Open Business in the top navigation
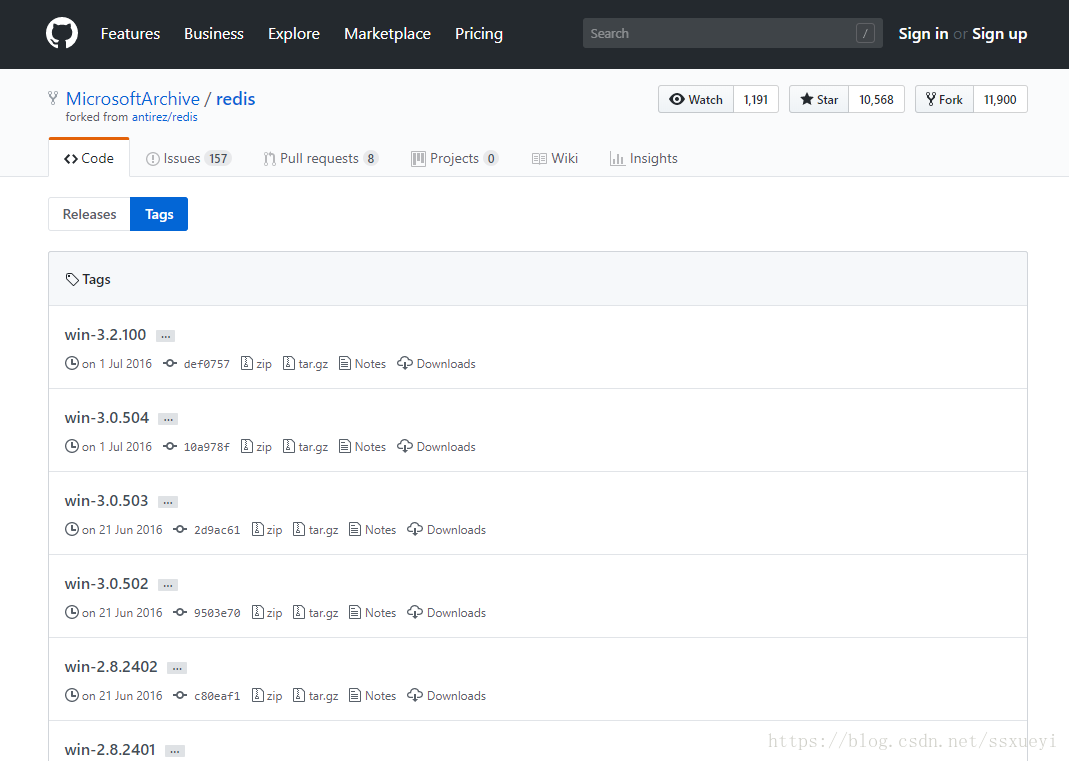This screenshot has height=761, width=1069. (213, 33)
